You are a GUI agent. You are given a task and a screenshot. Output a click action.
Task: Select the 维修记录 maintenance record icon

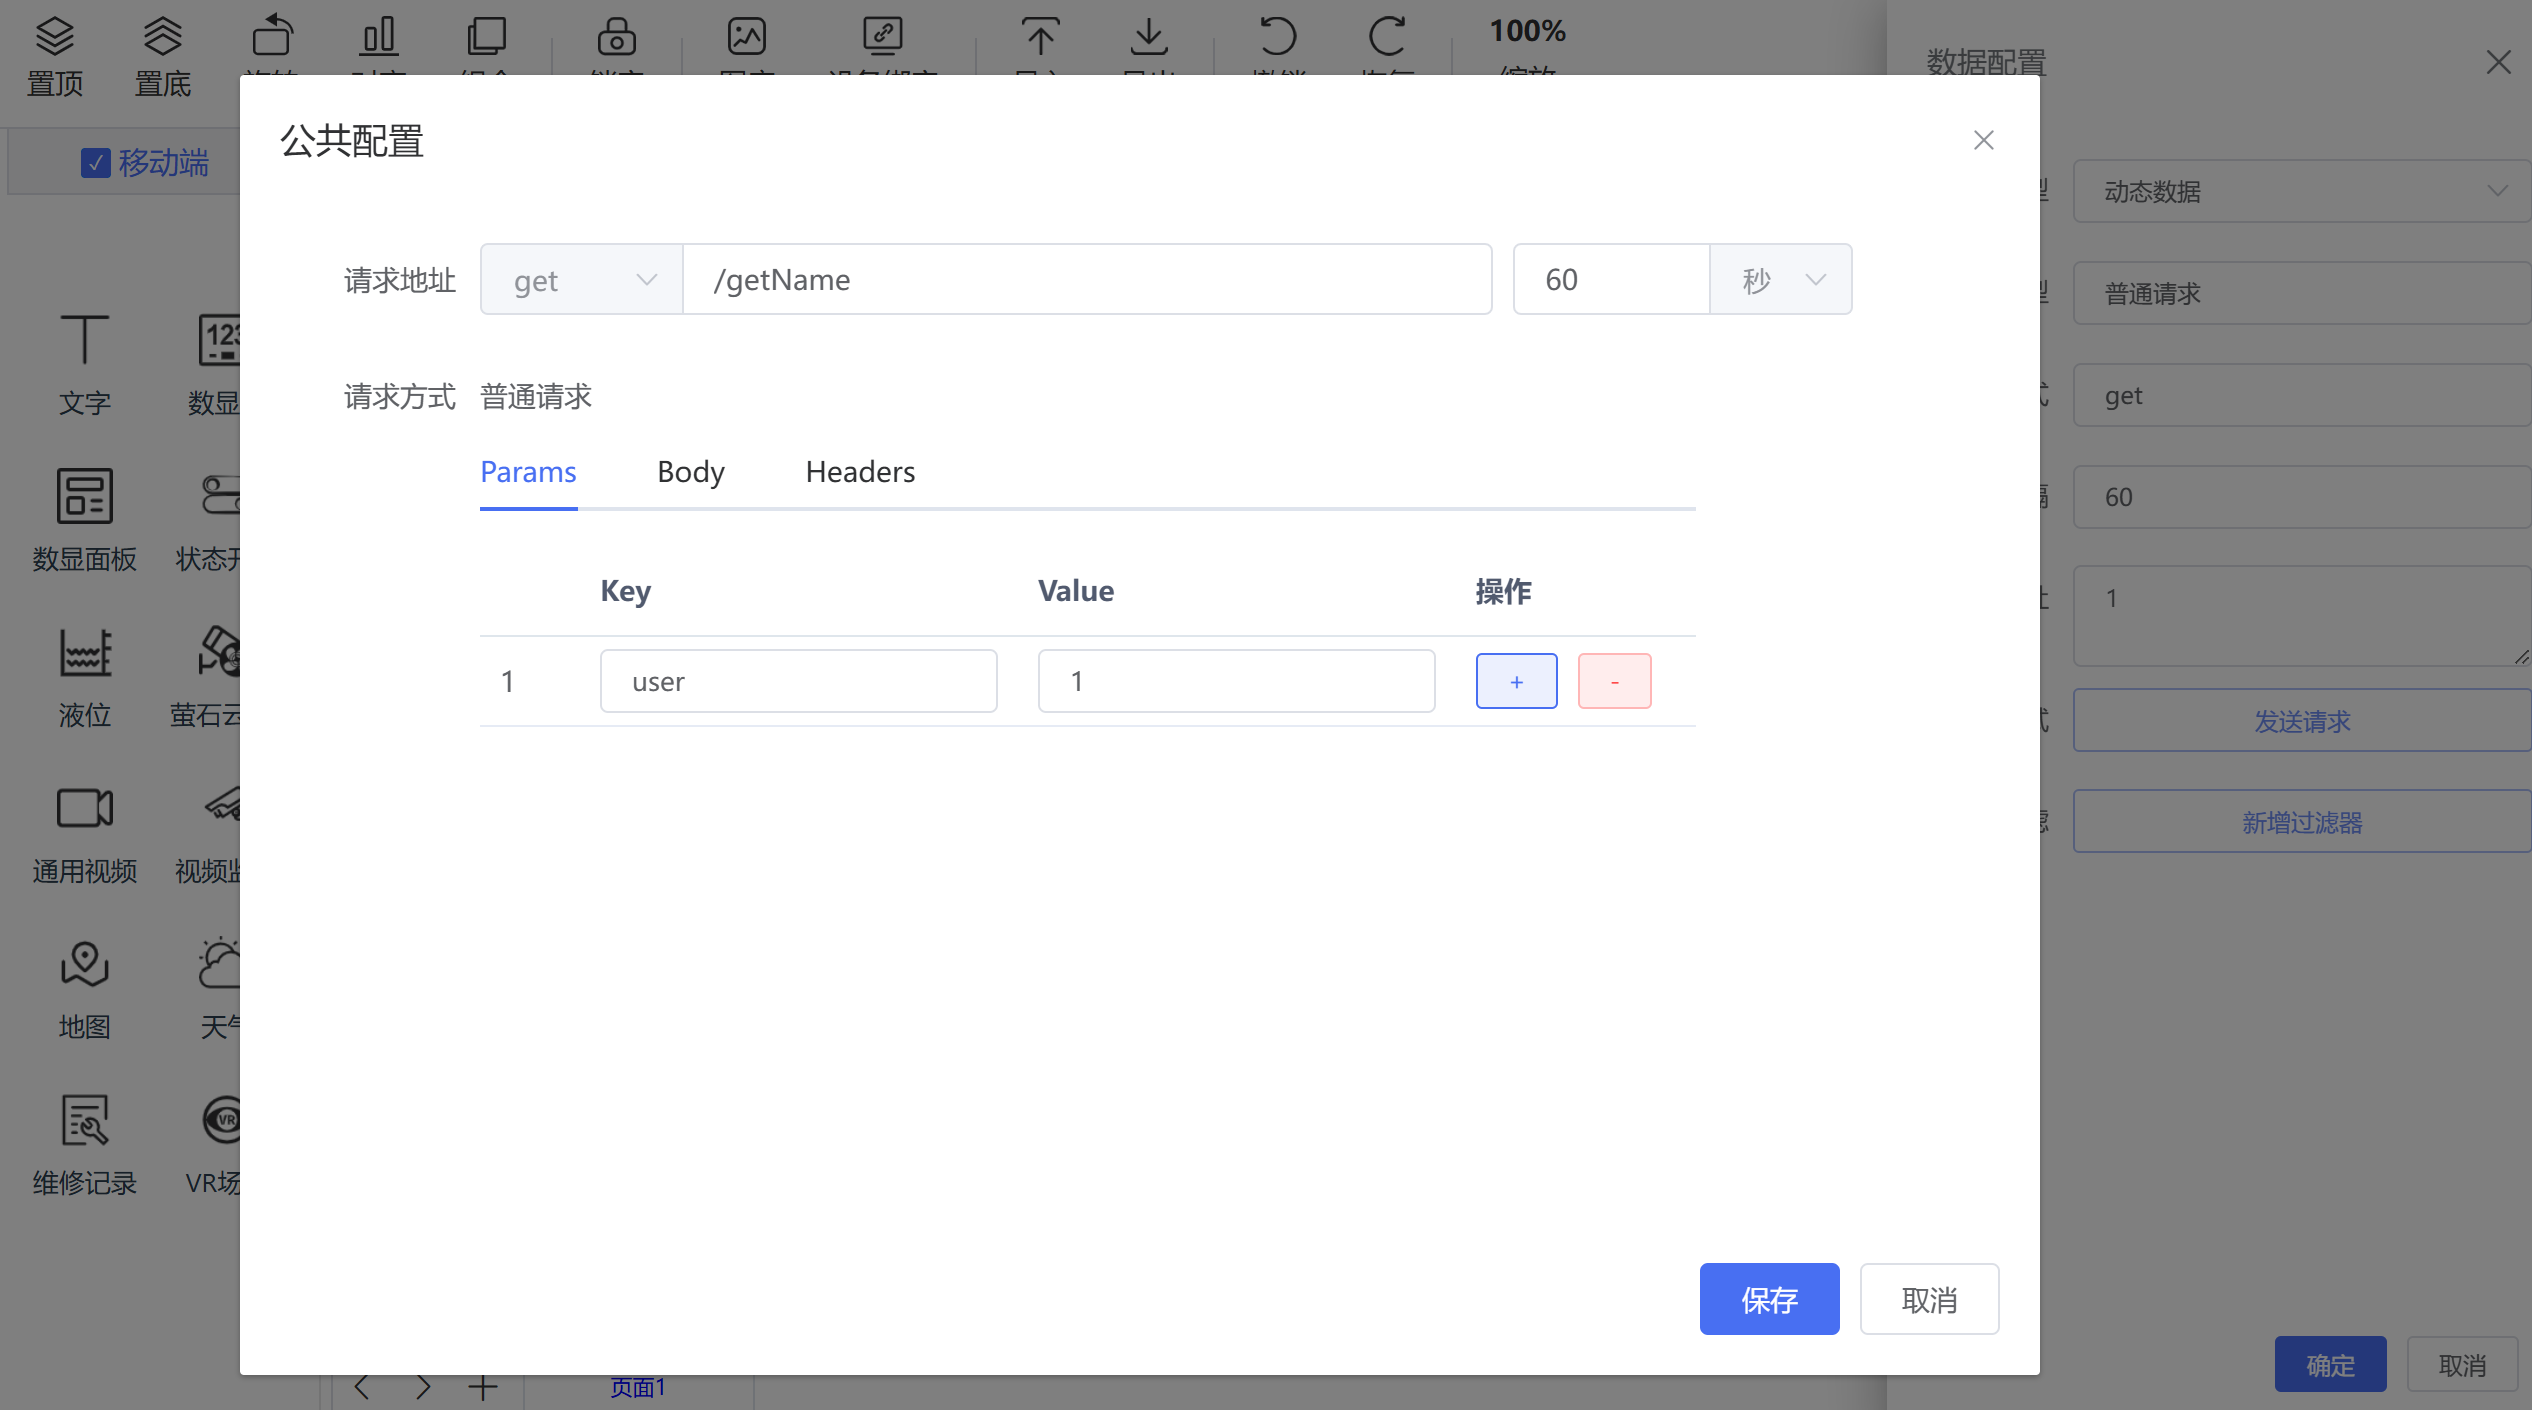tap(84, 1120)
